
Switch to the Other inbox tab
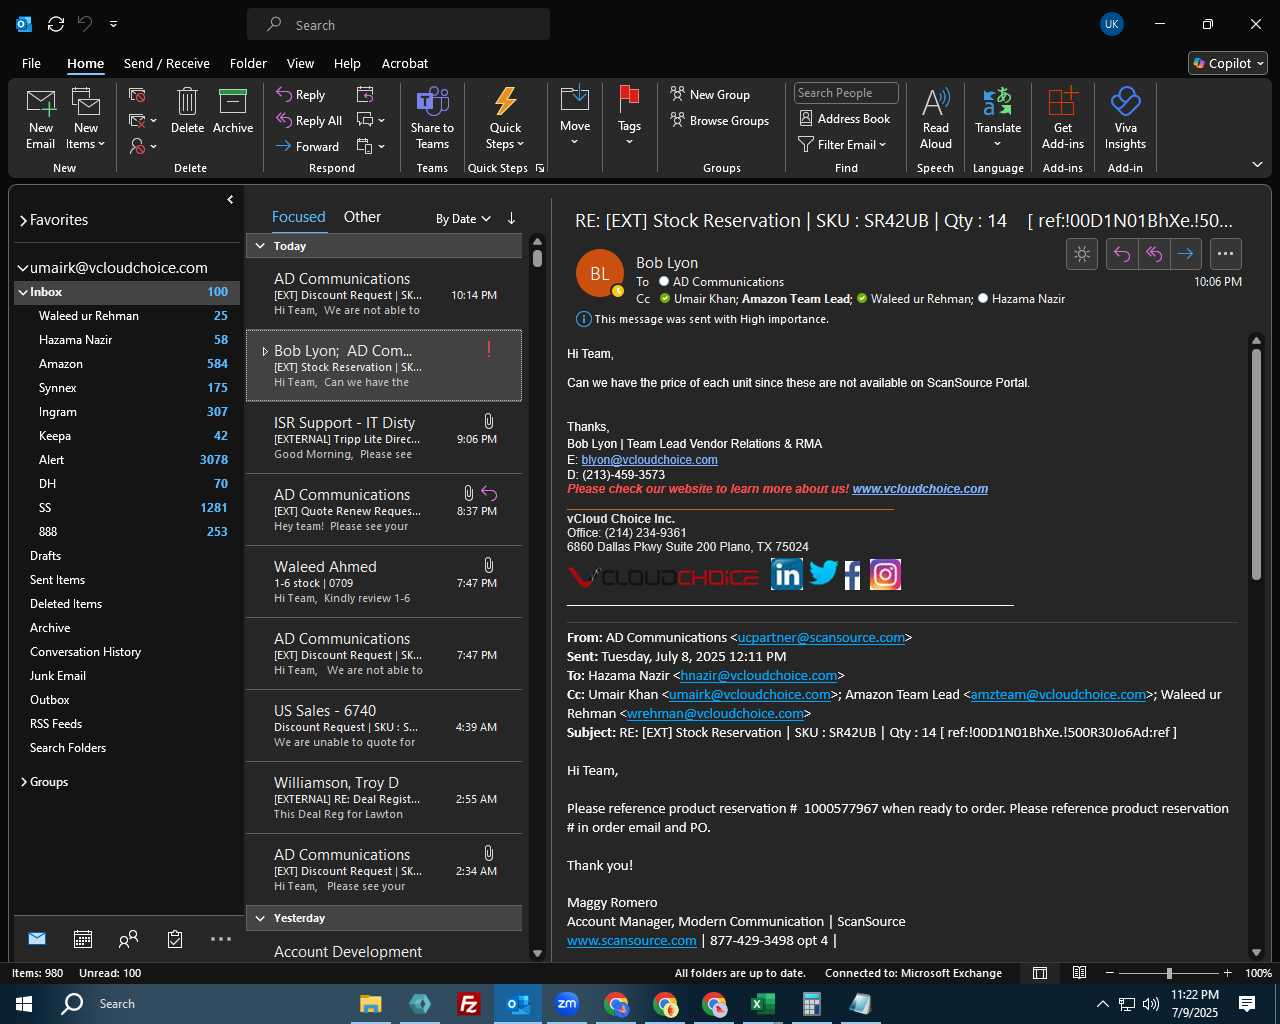click(x=362, y=217)
